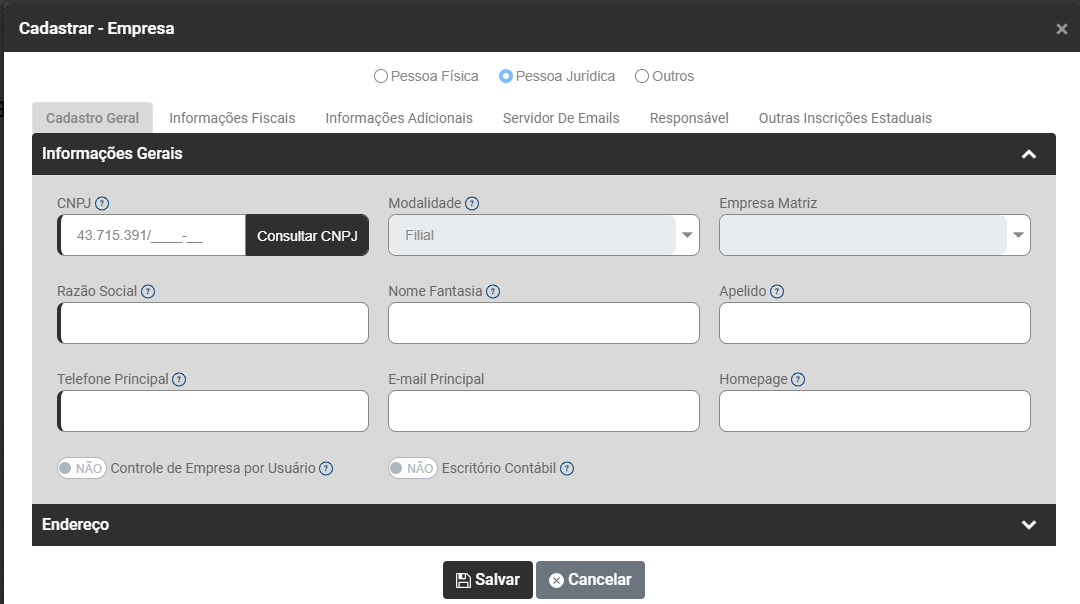This screenshot has width=1080, height=604.
Task: Select the Outros radio option
Action: pyautogui.click(x=642, y=76)
